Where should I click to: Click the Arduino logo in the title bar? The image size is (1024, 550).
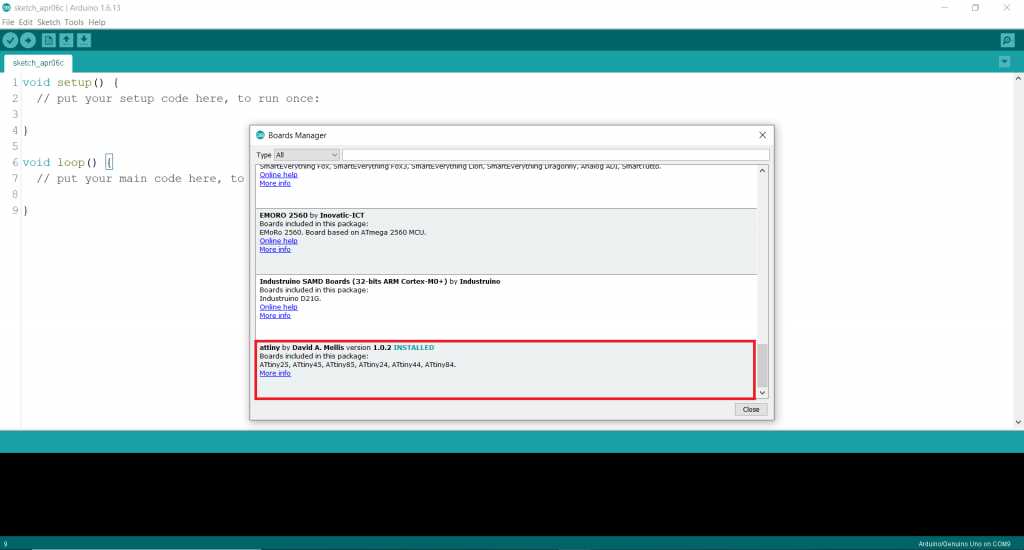[7, 8]
